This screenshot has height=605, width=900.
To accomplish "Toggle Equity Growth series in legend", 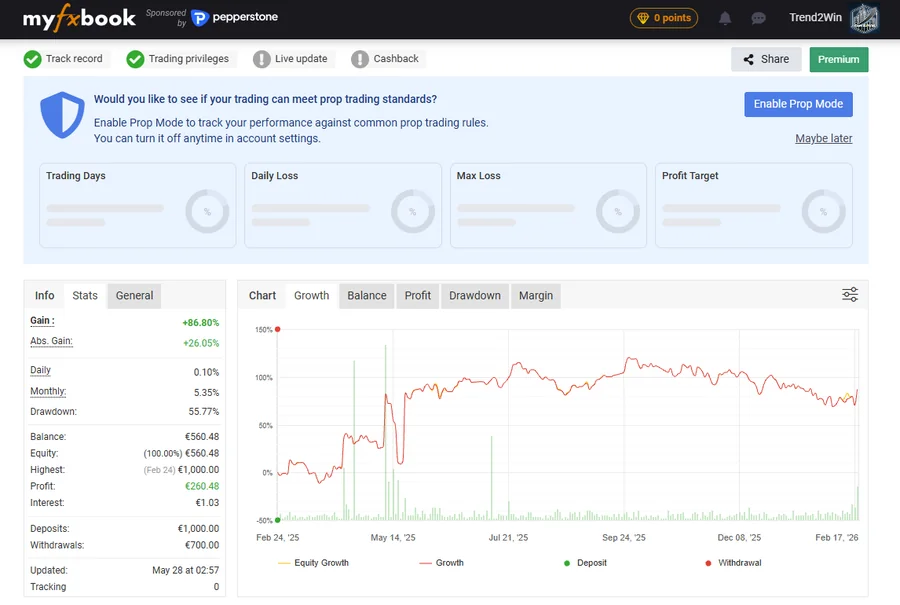I will click(x=313, y=563).
